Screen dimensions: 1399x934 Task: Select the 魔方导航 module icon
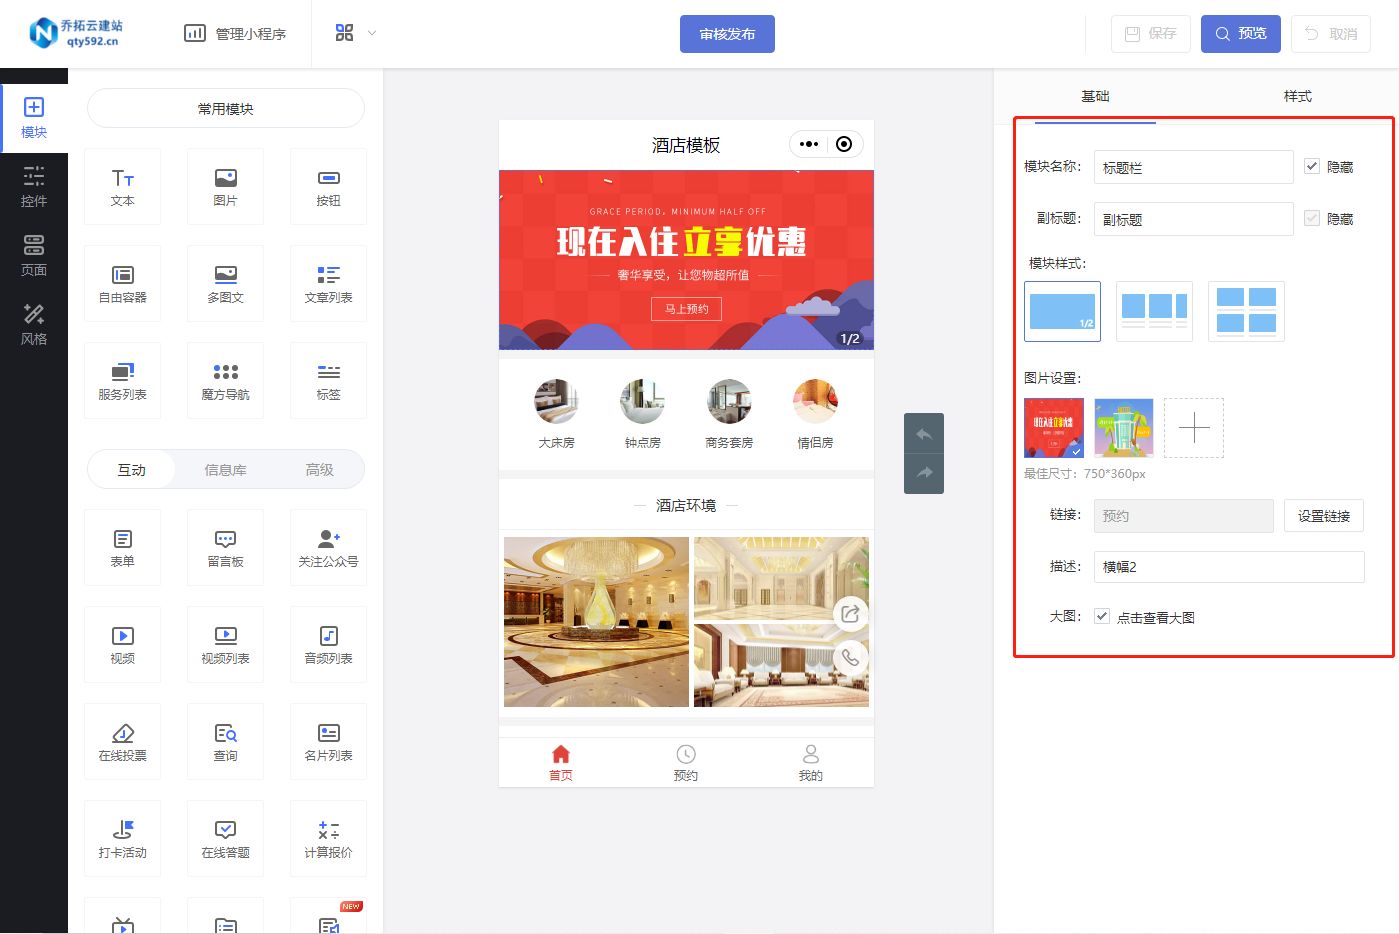(x=225, y=380)
